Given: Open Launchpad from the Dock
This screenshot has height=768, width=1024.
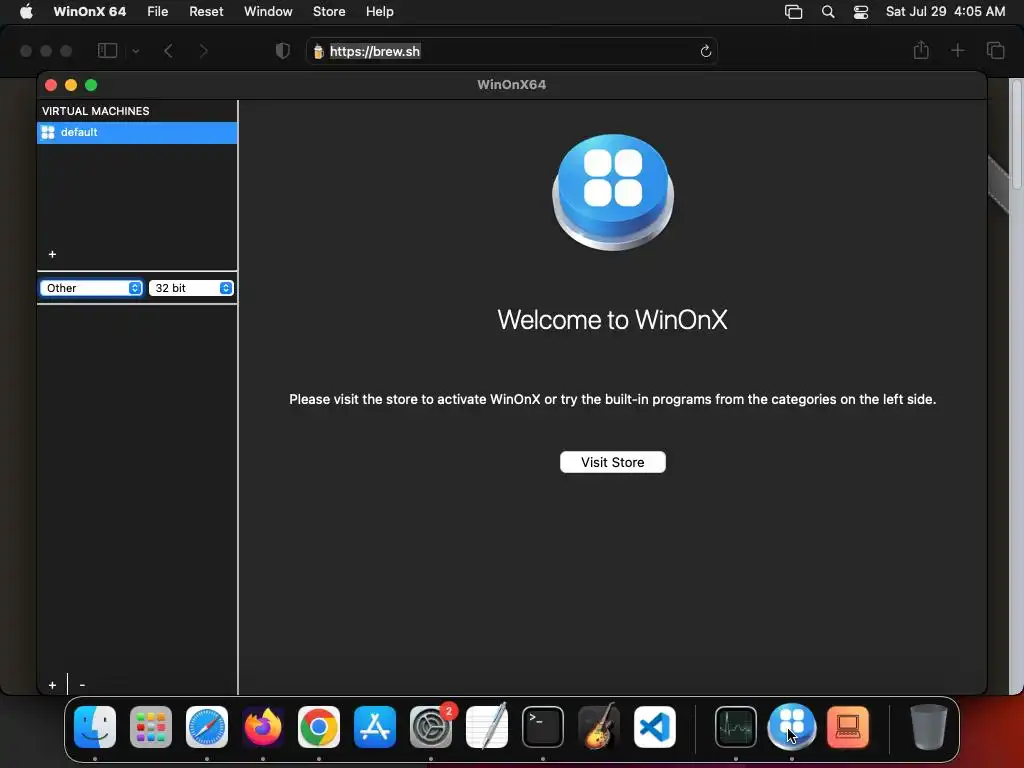Looking at the screenshot, I should [151, 727].
